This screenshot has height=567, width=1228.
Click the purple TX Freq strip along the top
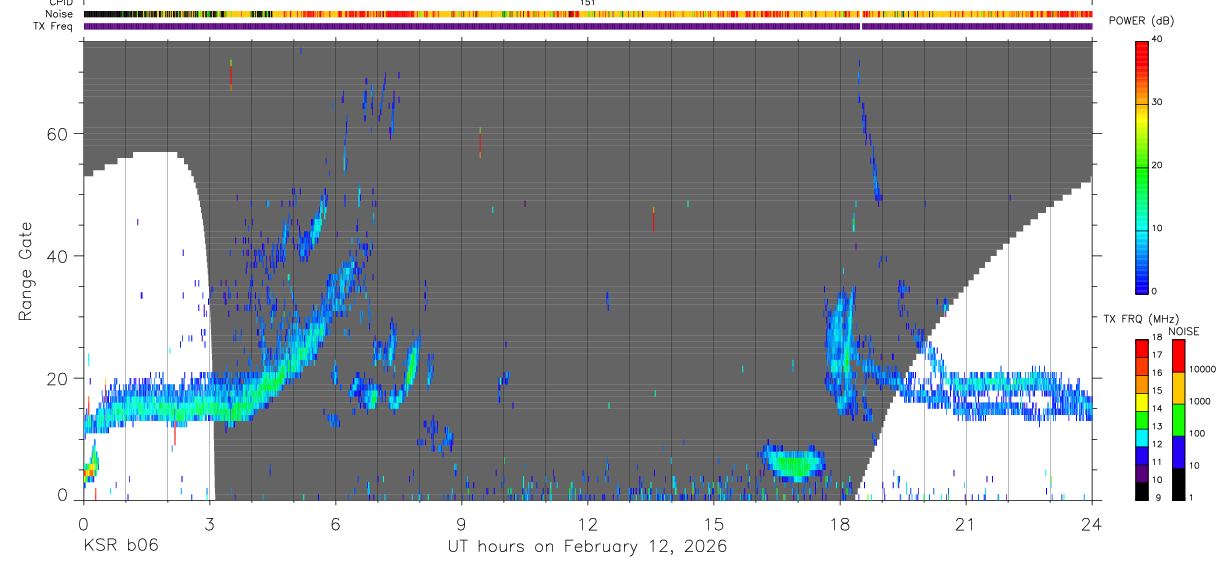(588, 26)
